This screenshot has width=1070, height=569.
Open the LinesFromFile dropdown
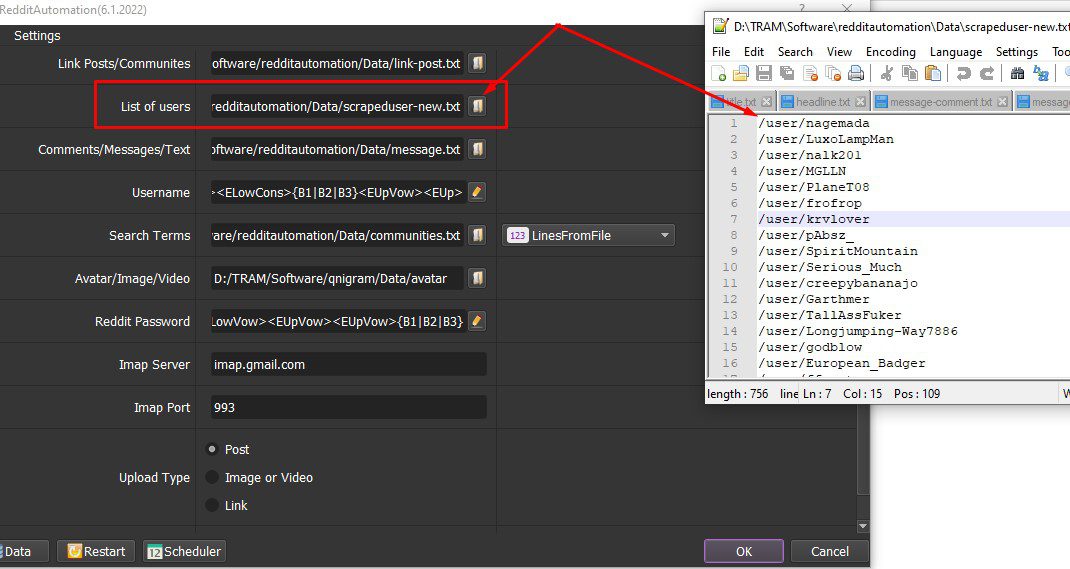point(588,235)
